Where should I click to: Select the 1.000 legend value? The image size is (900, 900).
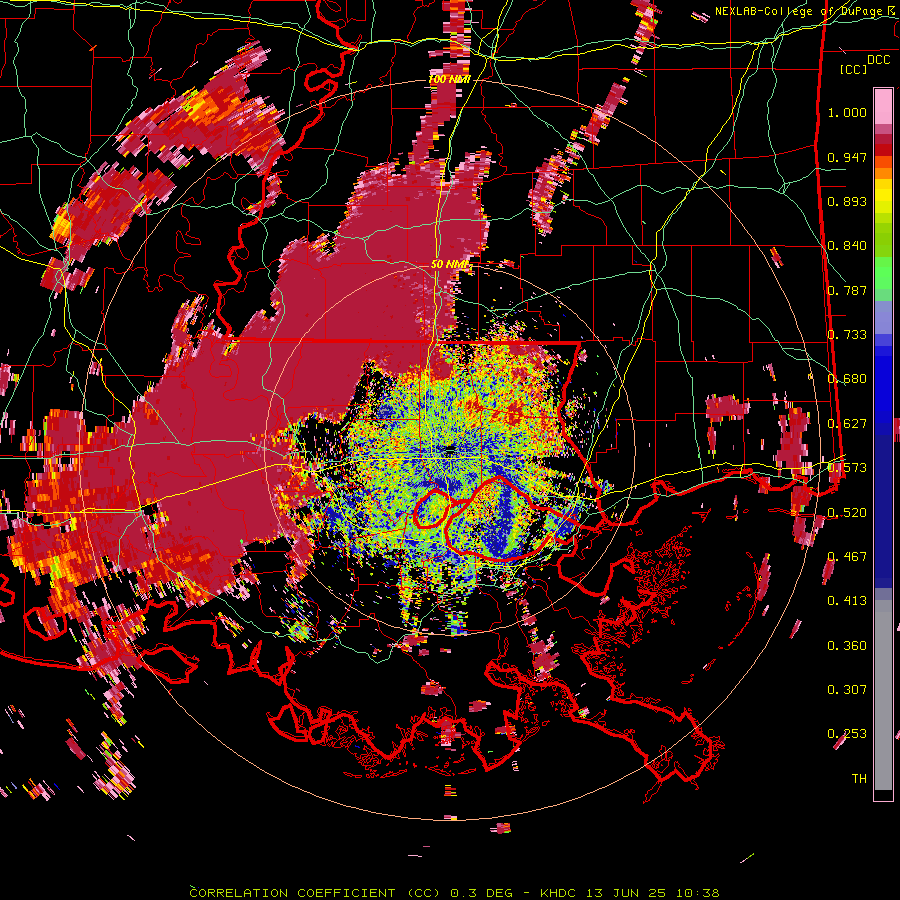(847, 112)
